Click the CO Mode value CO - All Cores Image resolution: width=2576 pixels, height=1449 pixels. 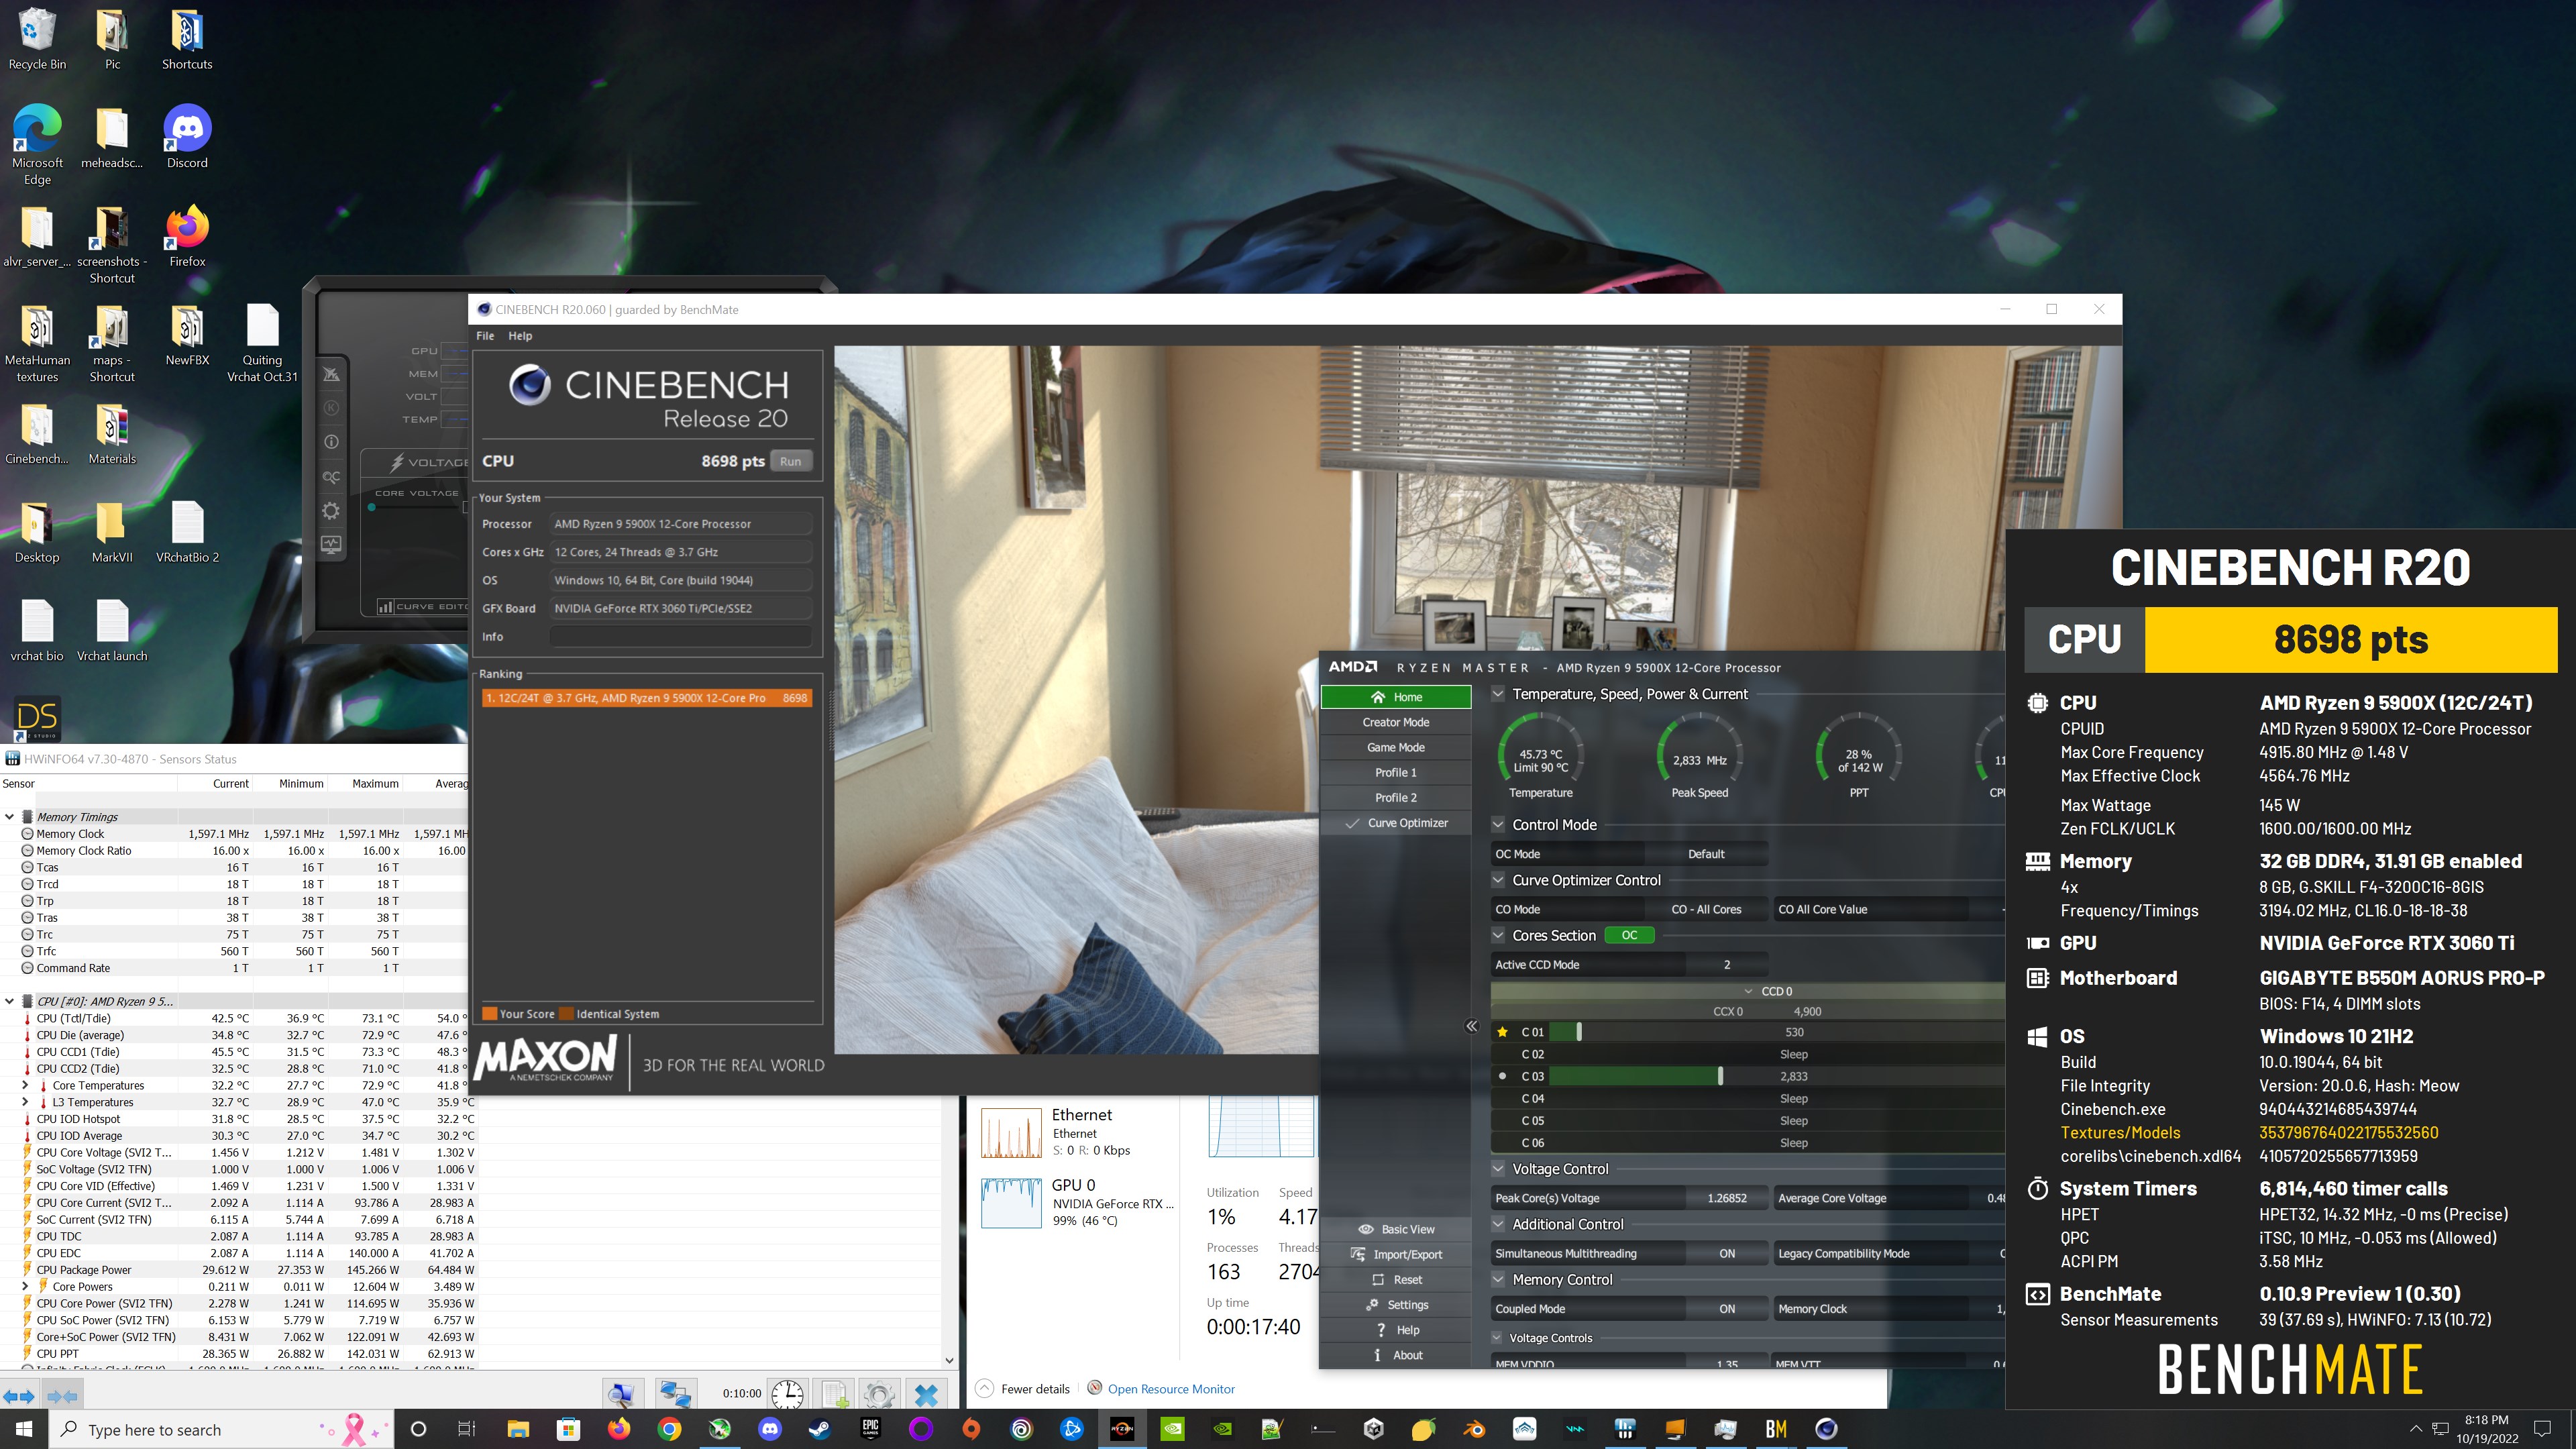point(1706,909)
